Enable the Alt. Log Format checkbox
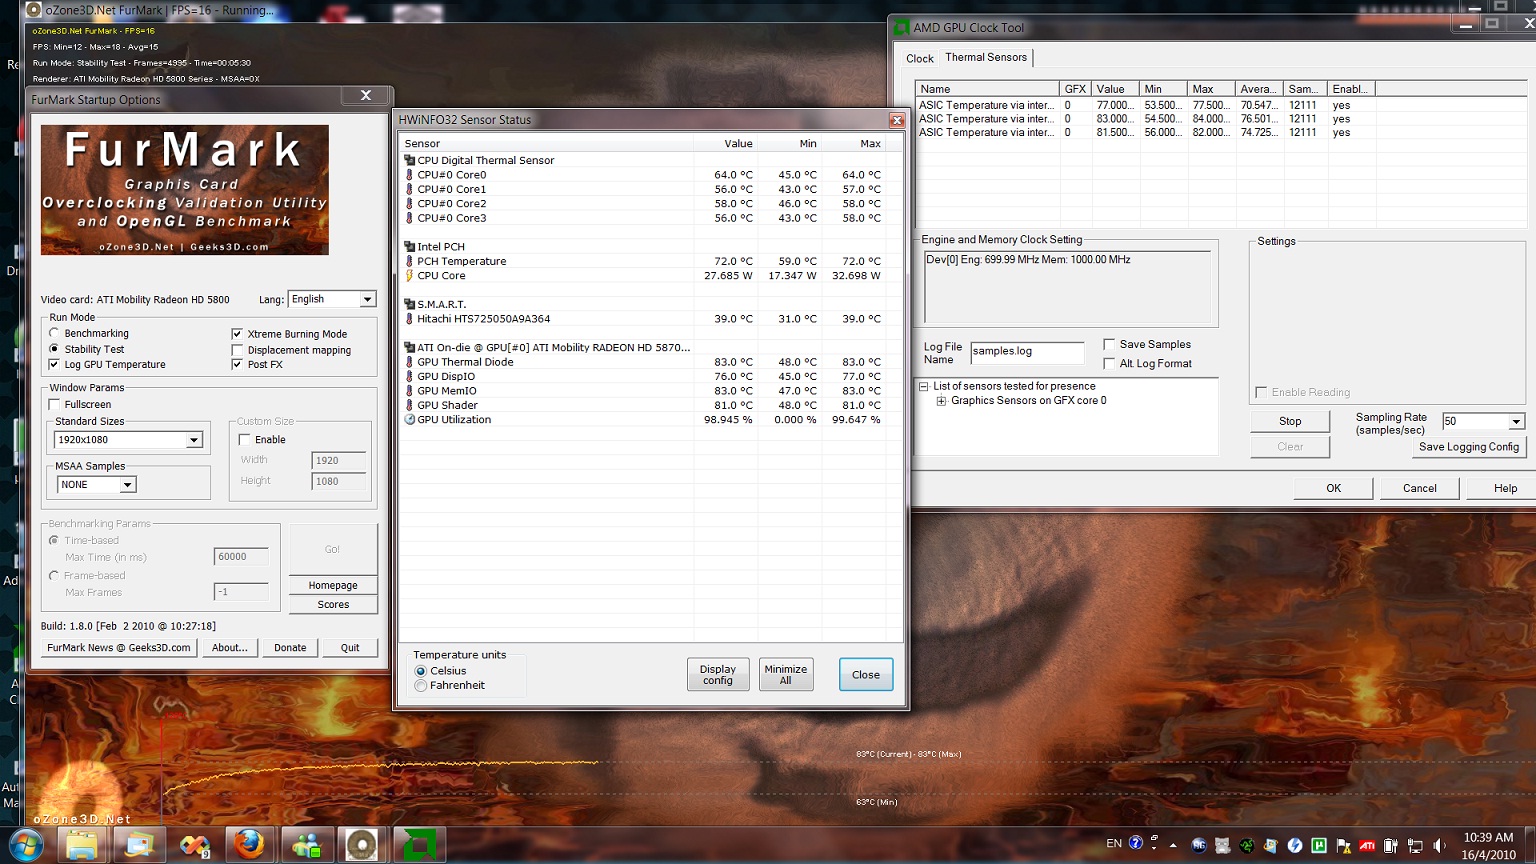Image resolution: width=1536 pixels, height=864 pixels. tap(1109, 363)
